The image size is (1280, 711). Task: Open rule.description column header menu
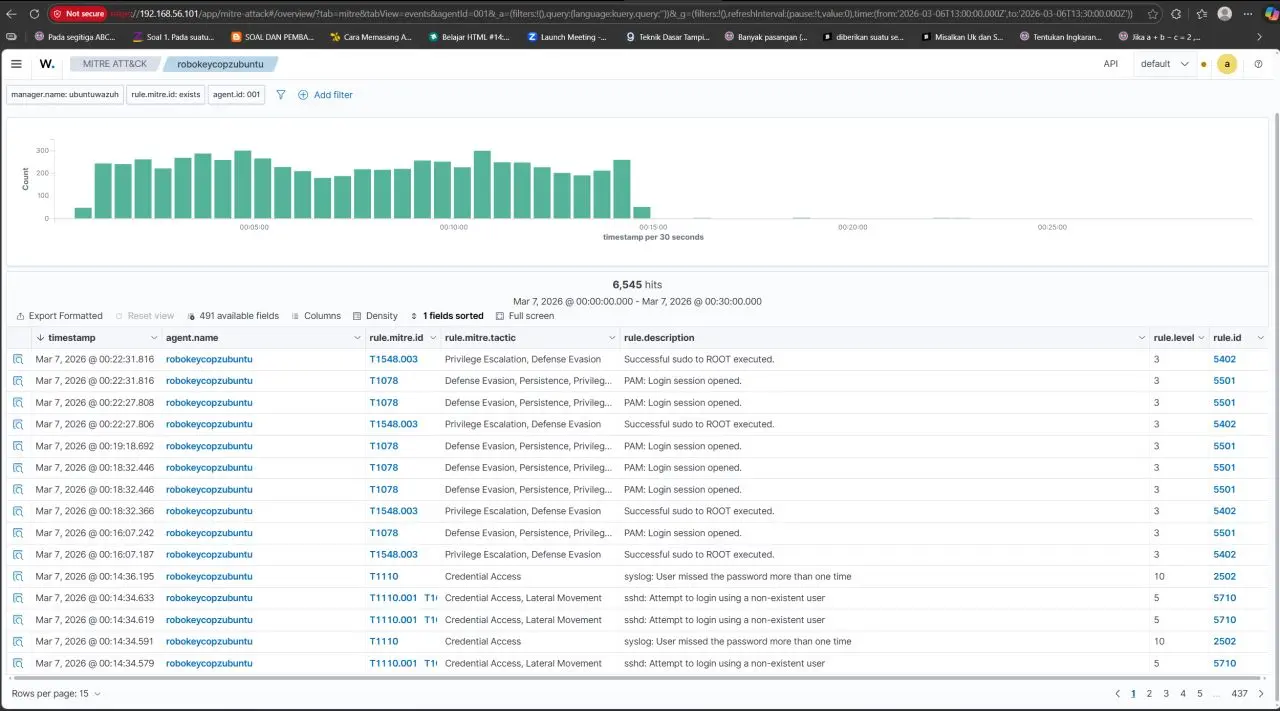[x=1142, y=338]
